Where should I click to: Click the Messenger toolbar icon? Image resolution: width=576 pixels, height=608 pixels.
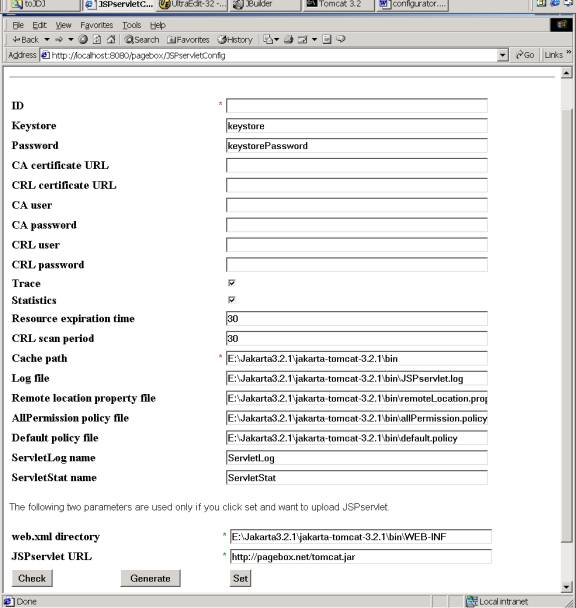click(x=341, y=40)
